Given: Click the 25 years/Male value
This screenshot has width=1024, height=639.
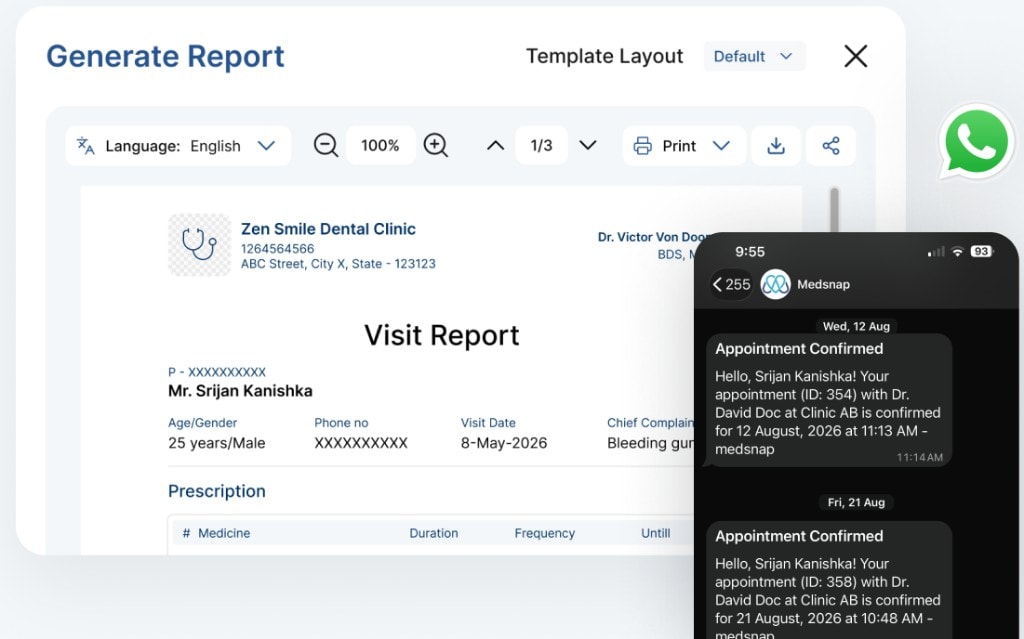Looking at the screenshot, I should click(x=217, y=443).
